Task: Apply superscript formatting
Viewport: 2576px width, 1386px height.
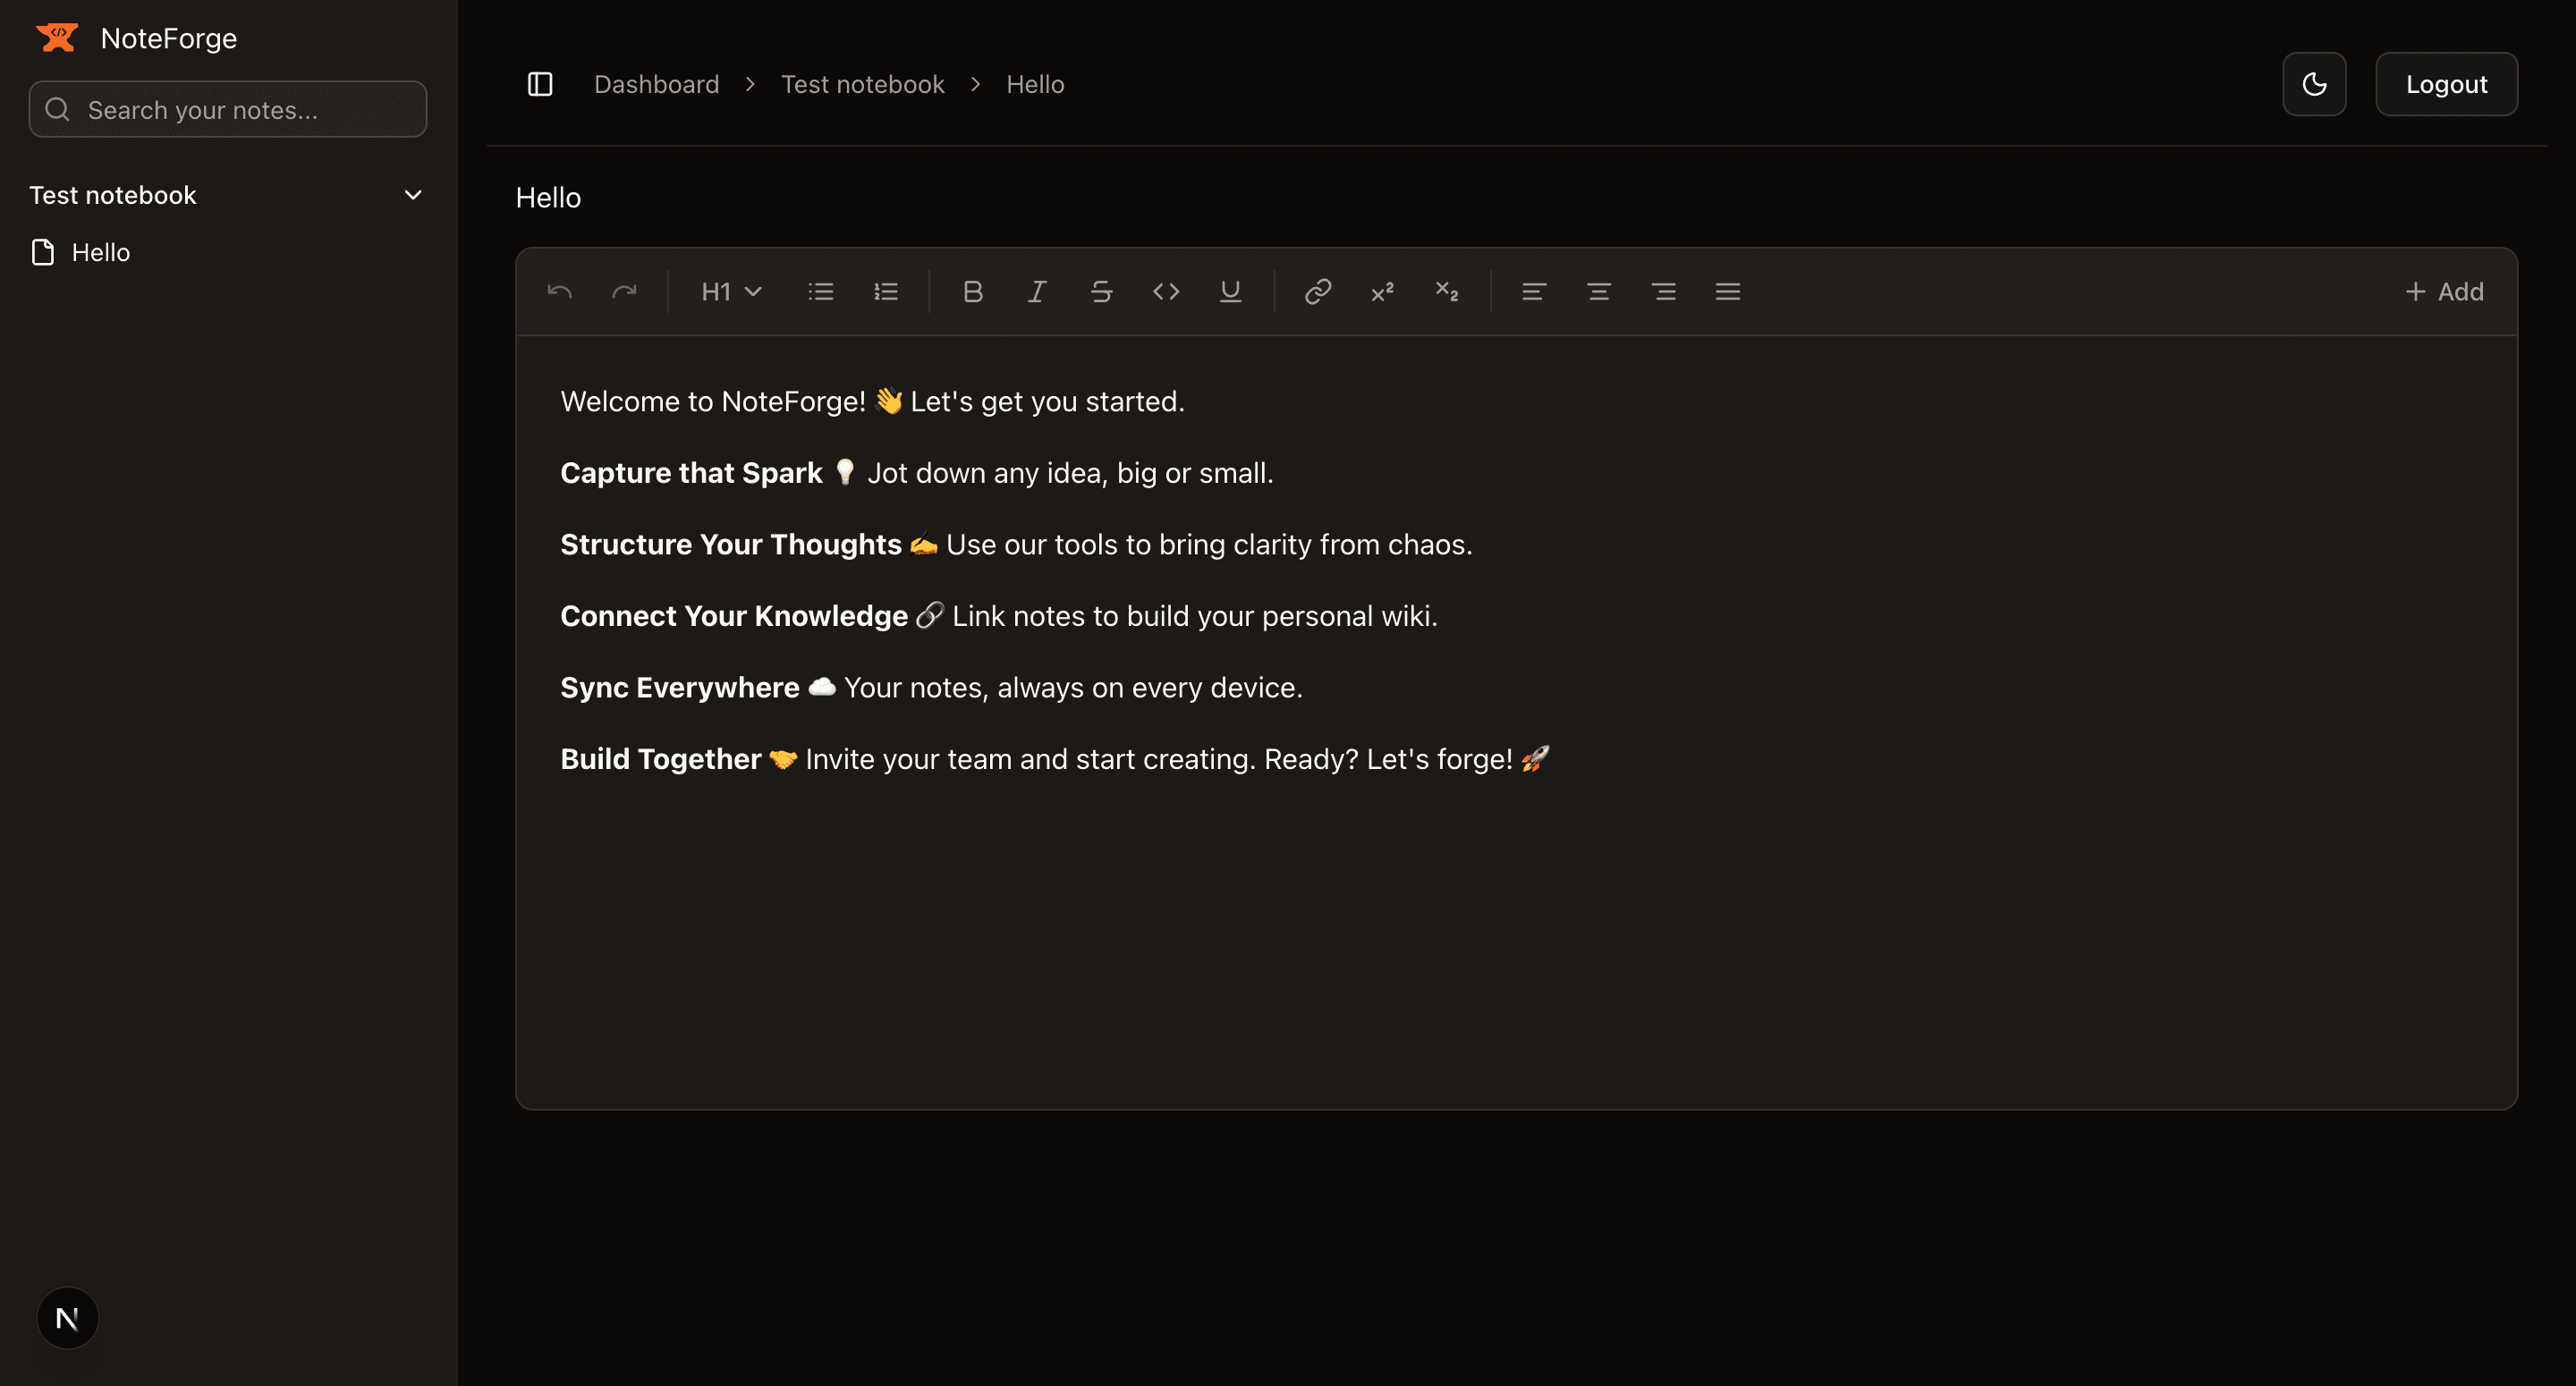Action: click(x=1381, y=291)
